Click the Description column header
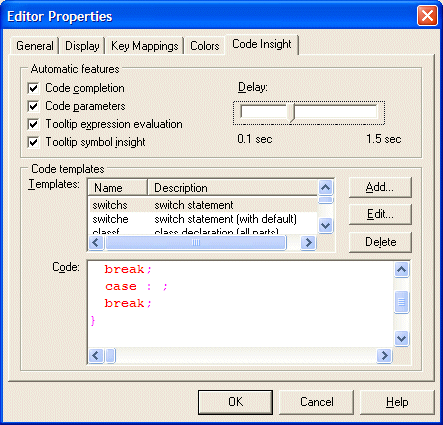 tap(233, 188)
